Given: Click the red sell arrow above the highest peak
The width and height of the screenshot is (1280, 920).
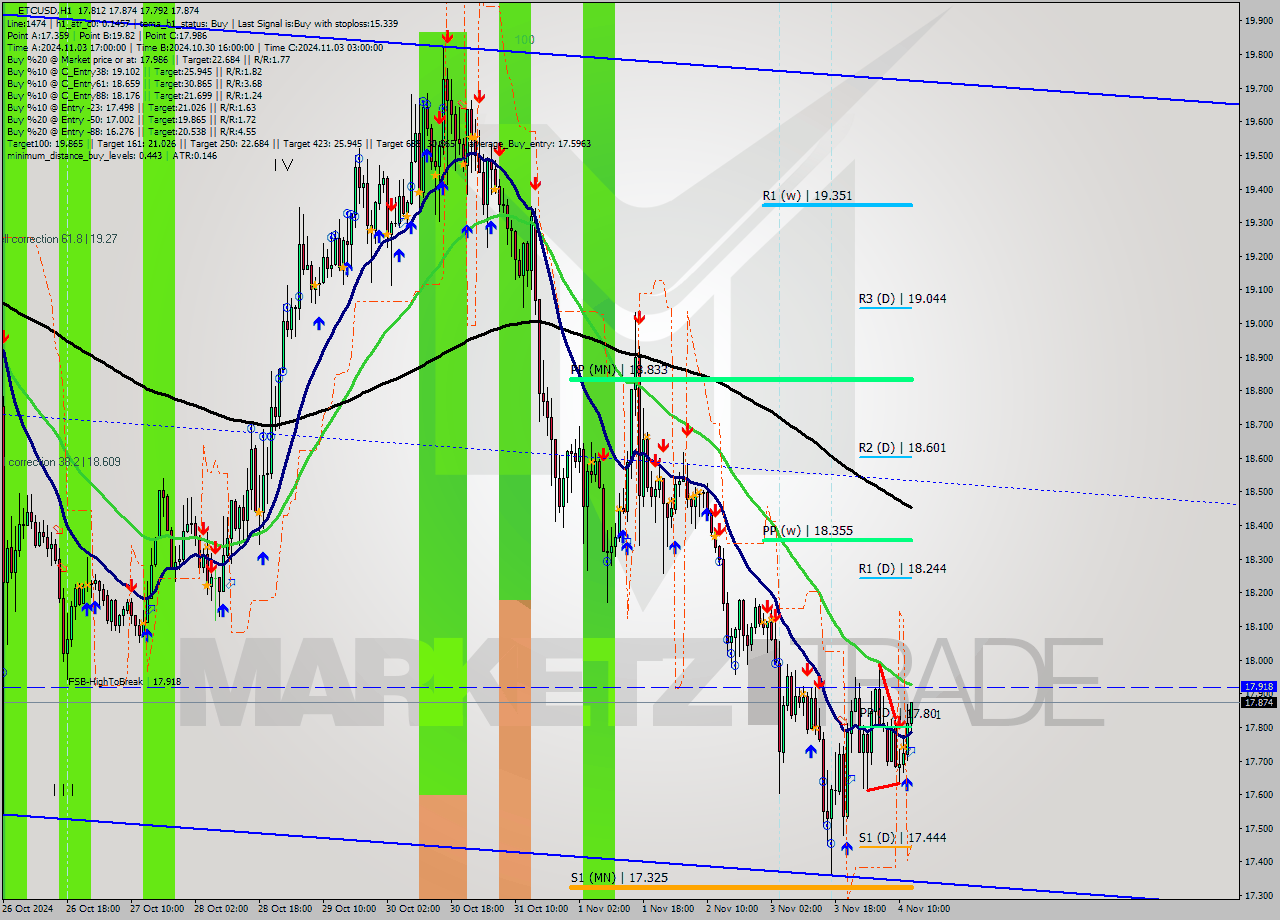Looking at the screenshot, I should (447, 37).
